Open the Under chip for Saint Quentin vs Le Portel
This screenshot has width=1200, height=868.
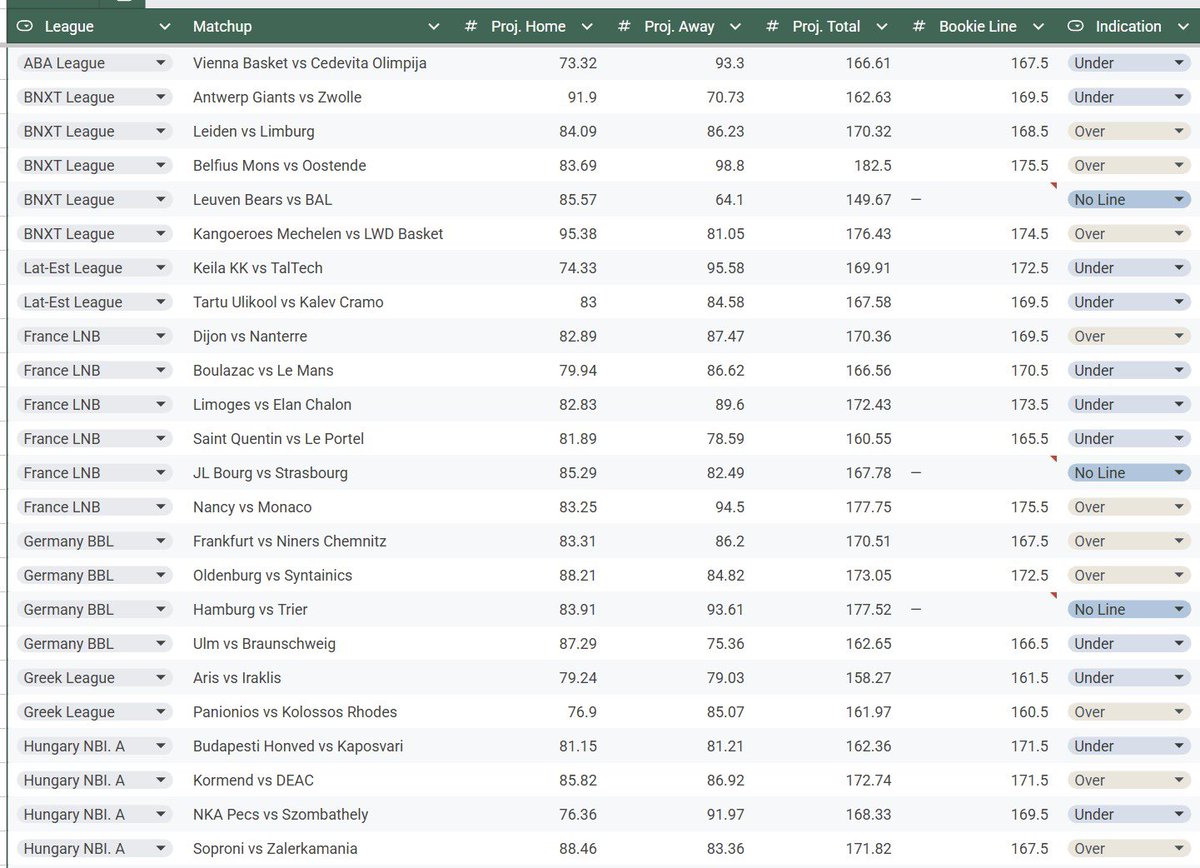[1128, 438]
